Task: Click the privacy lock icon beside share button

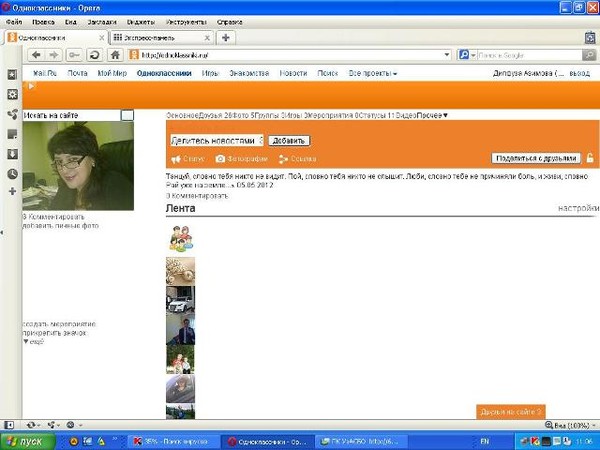Action: pos(590,158)
